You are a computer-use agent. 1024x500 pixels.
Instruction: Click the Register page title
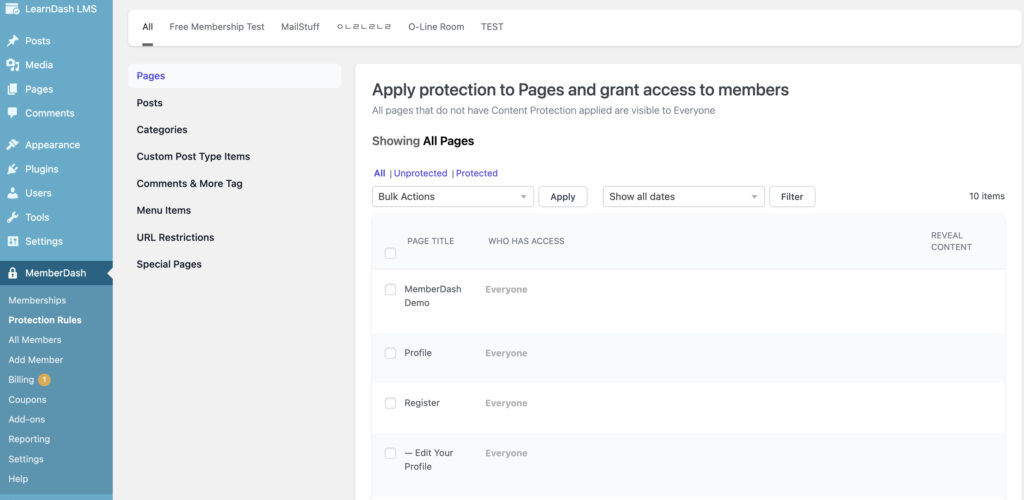tap(422, 403)
